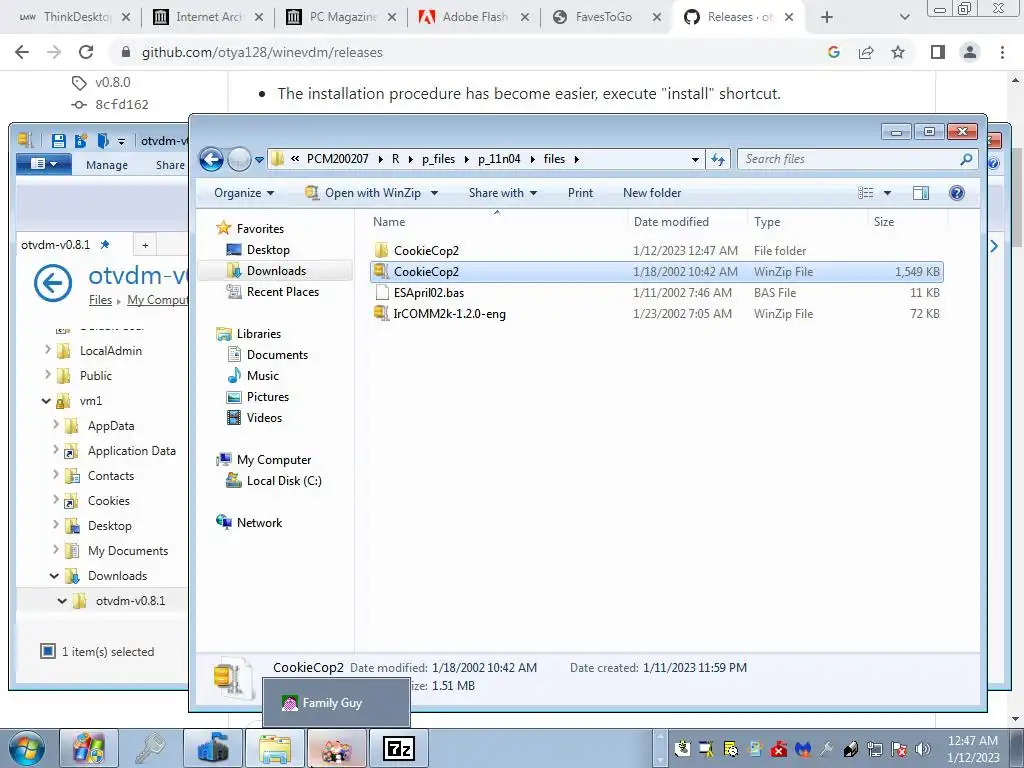Open address bar history dropdown
Image resolution: width=1024 pixels, height=768 pixels.
pyautogui.click(x=695, y=159)
